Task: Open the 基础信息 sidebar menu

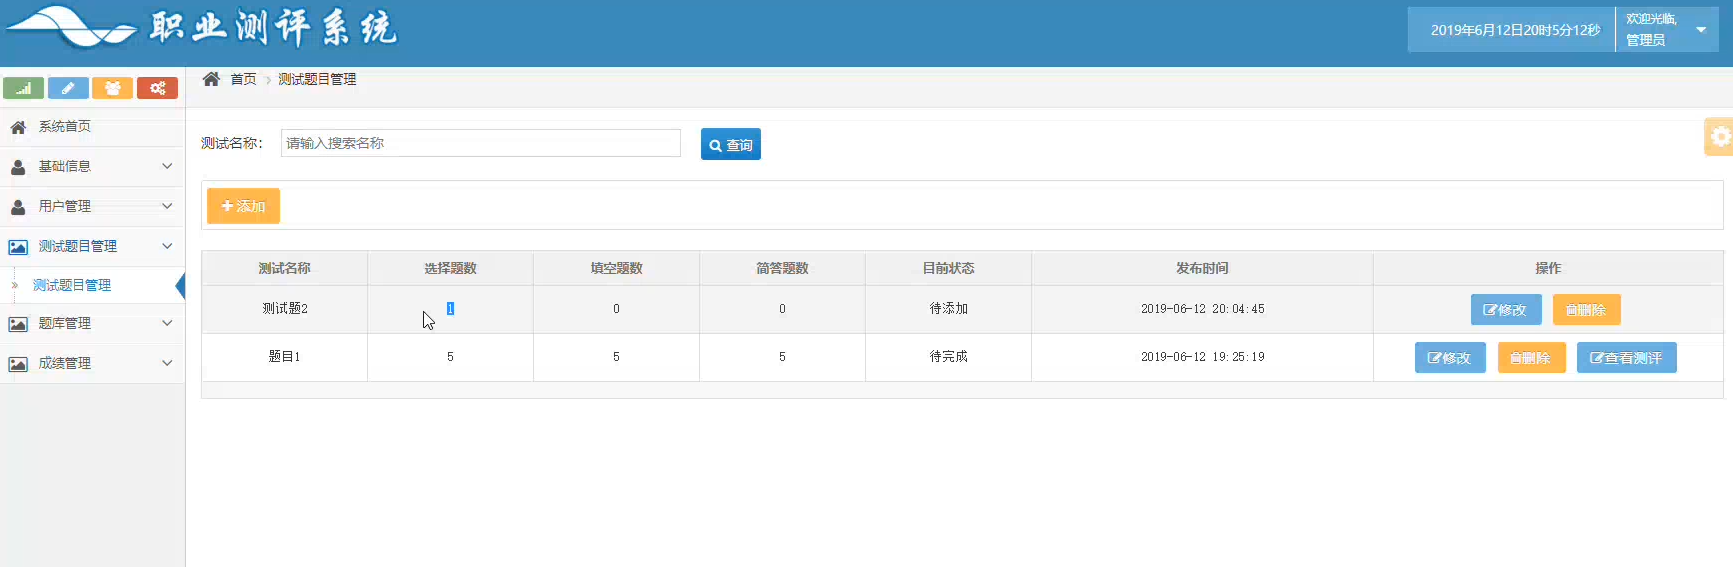Action: pos(92,167)
